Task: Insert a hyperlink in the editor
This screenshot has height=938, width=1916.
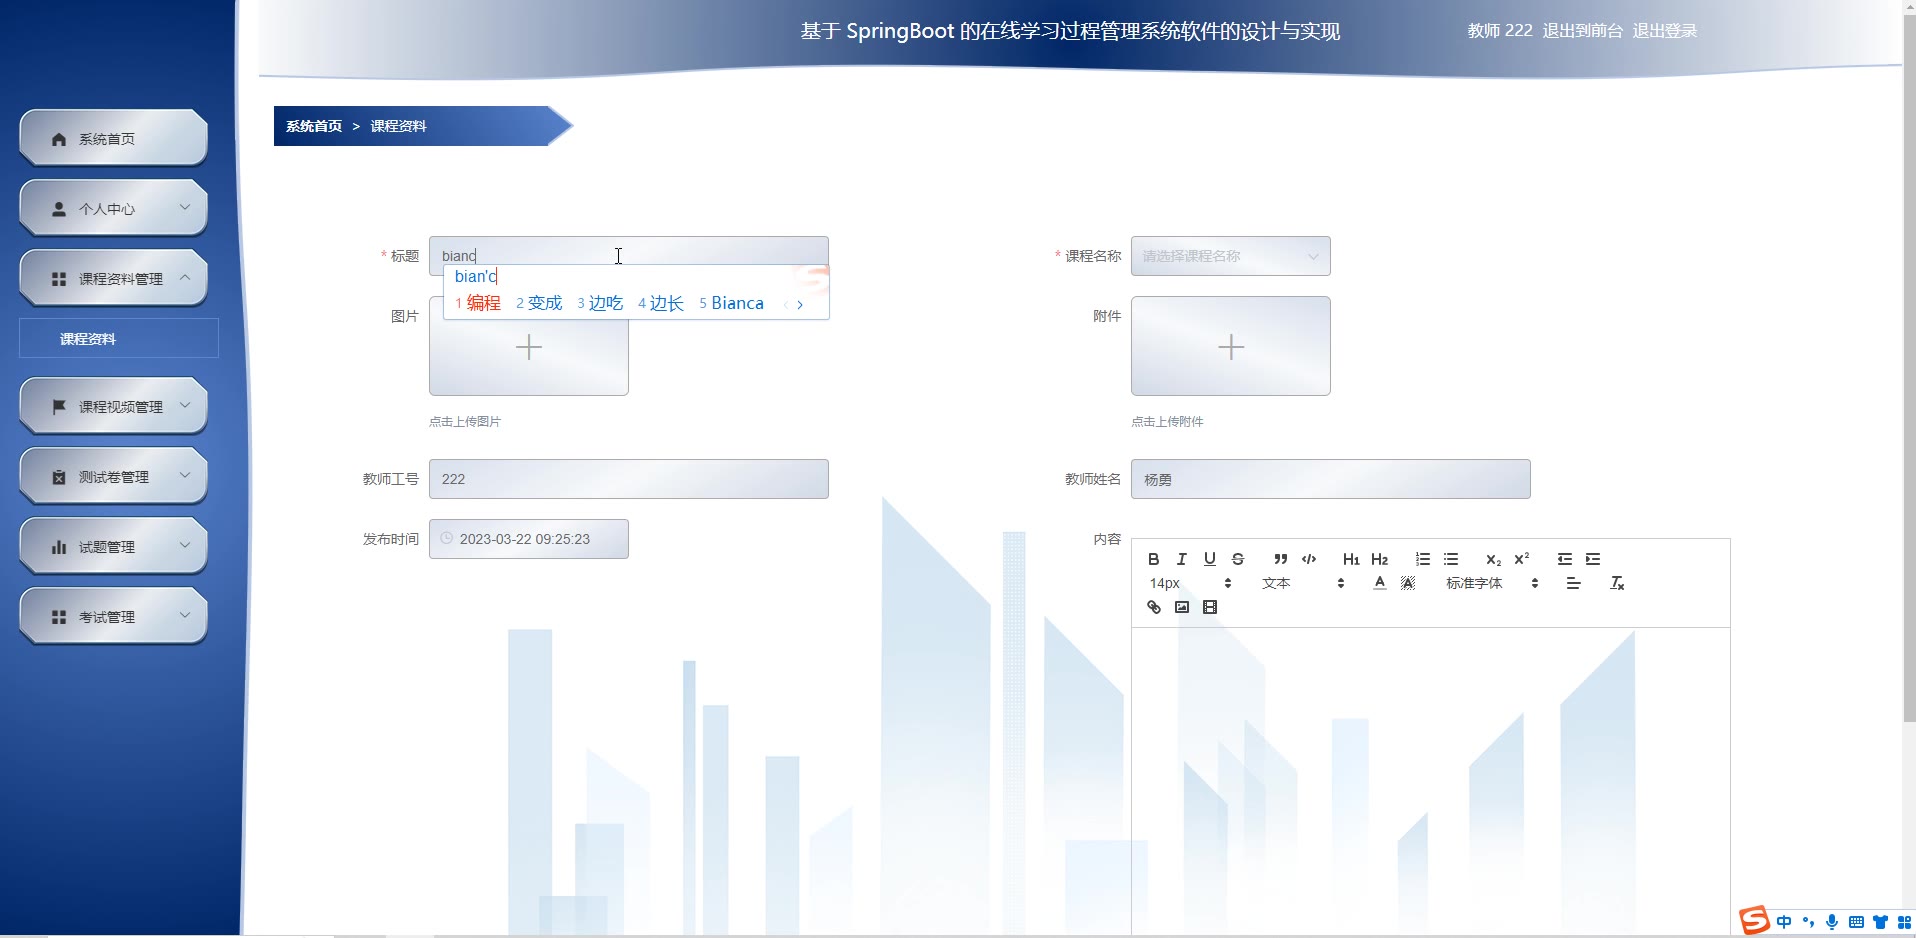Action: click(1153, 607)
